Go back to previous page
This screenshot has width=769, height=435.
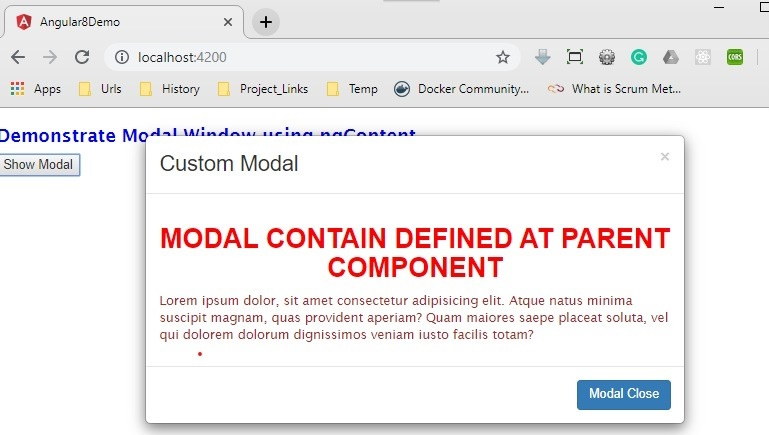[18, 57]
